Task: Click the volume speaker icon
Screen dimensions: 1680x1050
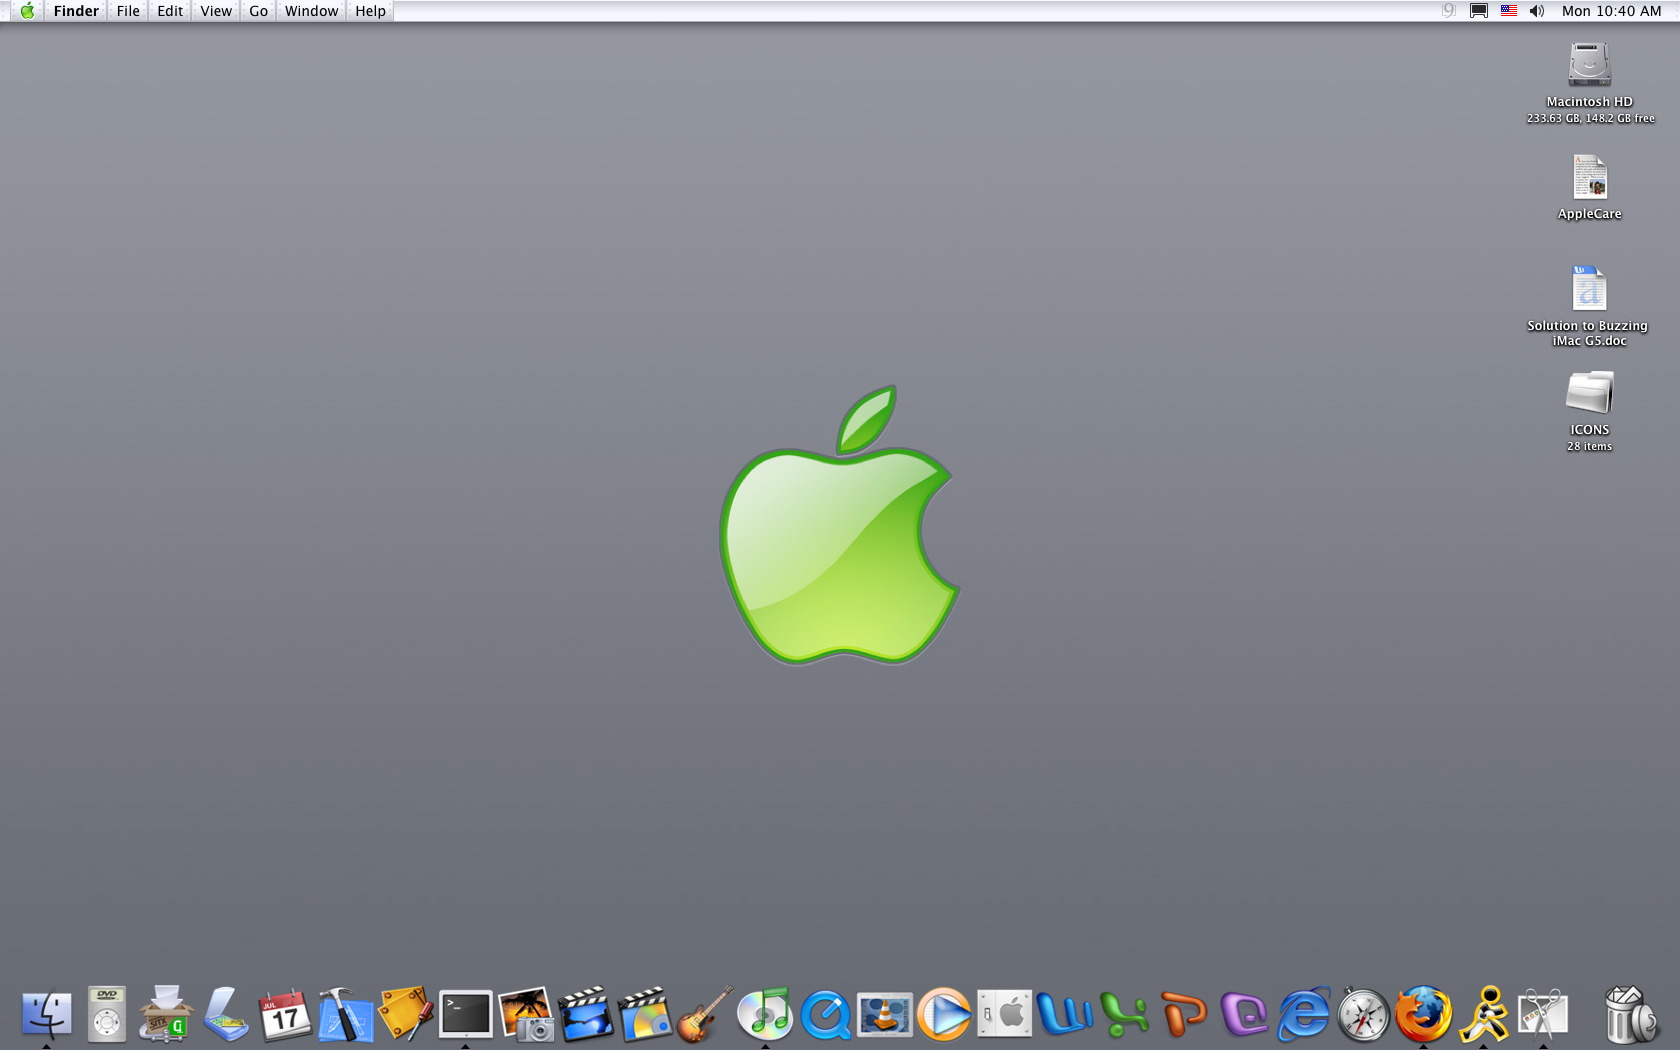Action: [1537, 11]
